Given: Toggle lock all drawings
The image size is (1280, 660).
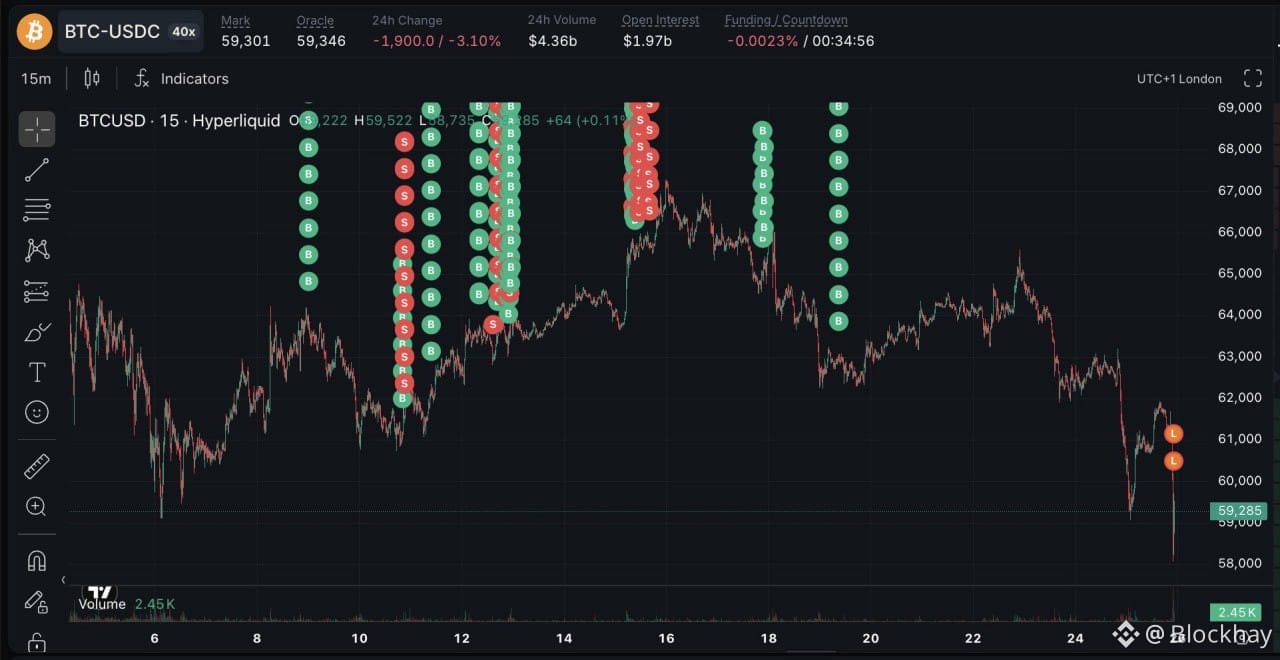Looking at the screenshot, I should (37, 641).
